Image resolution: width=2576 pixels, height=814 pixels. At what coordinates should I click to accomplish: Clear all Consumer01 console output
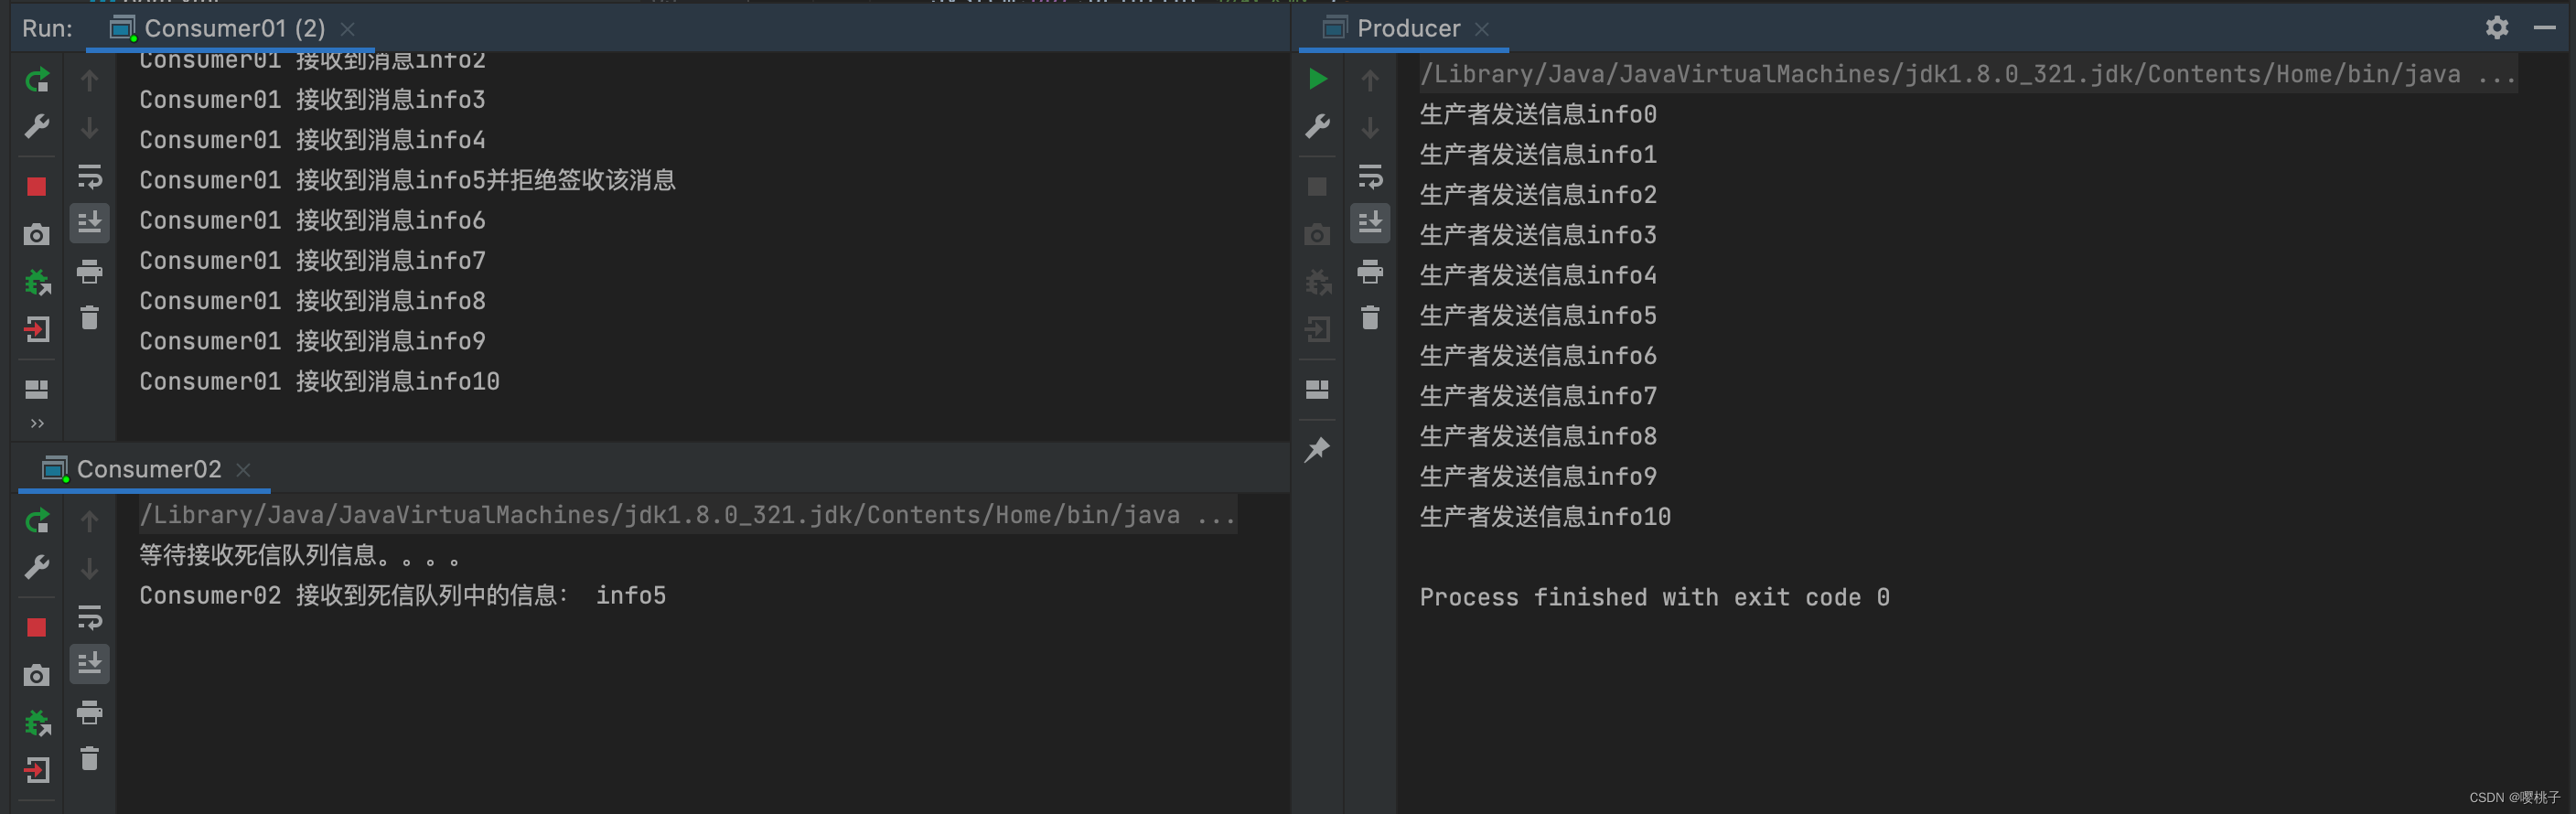90,317
